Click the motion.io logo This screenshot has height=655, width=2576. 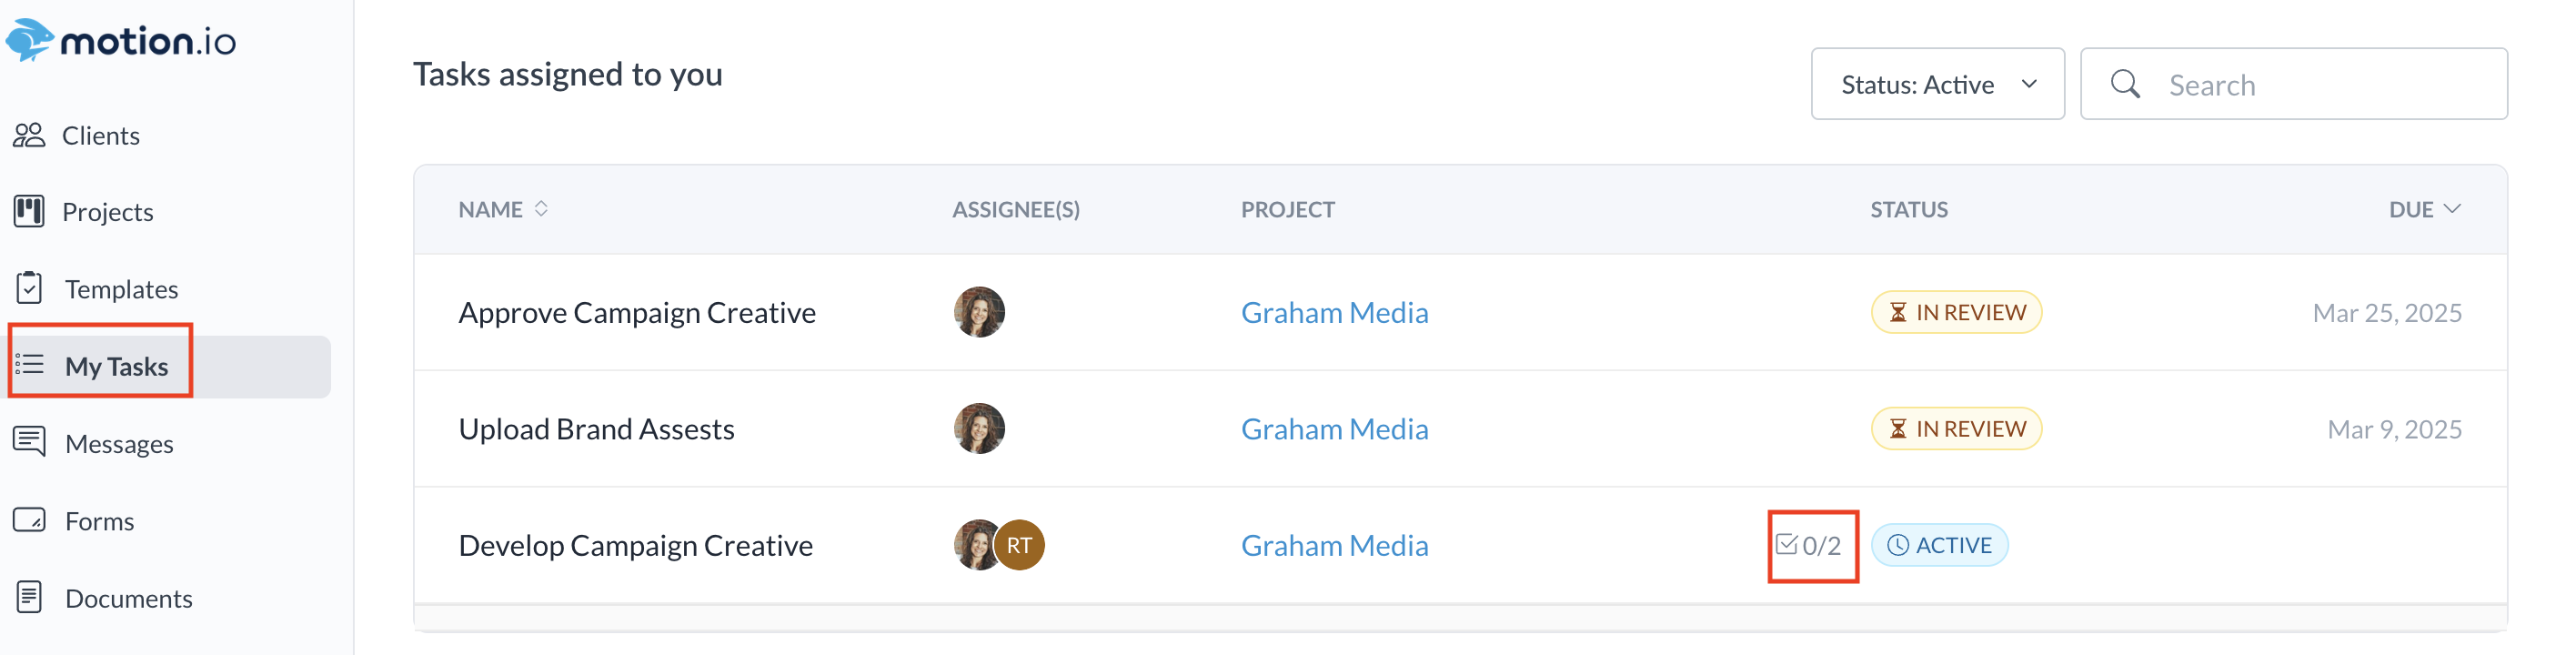[x=121, y=41]
